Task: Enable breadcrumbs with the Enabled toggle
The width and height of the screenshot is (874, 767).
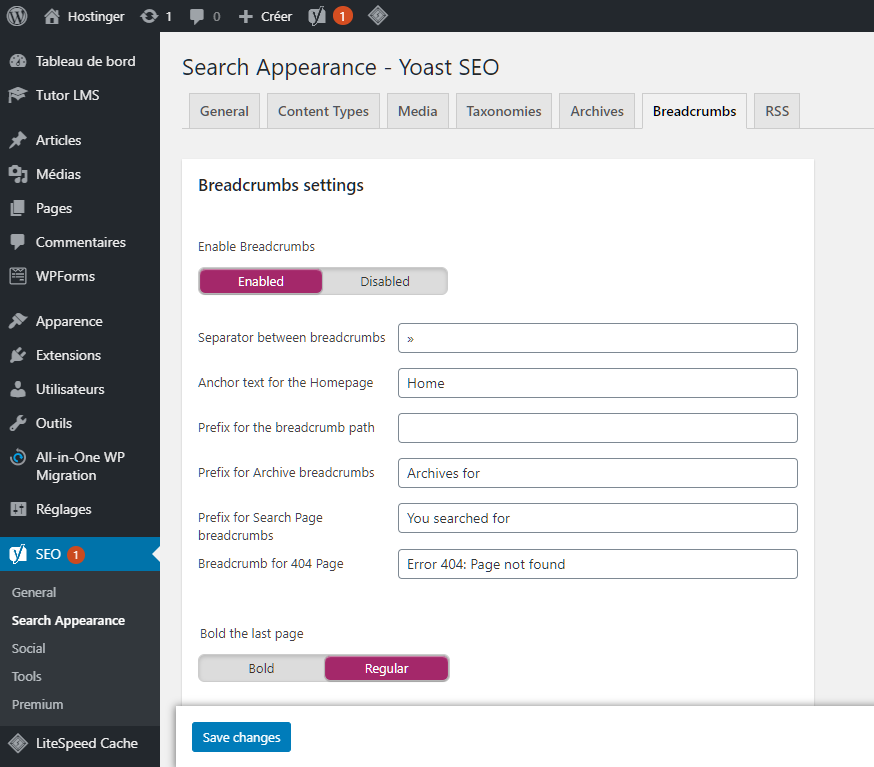Action: 260,281
